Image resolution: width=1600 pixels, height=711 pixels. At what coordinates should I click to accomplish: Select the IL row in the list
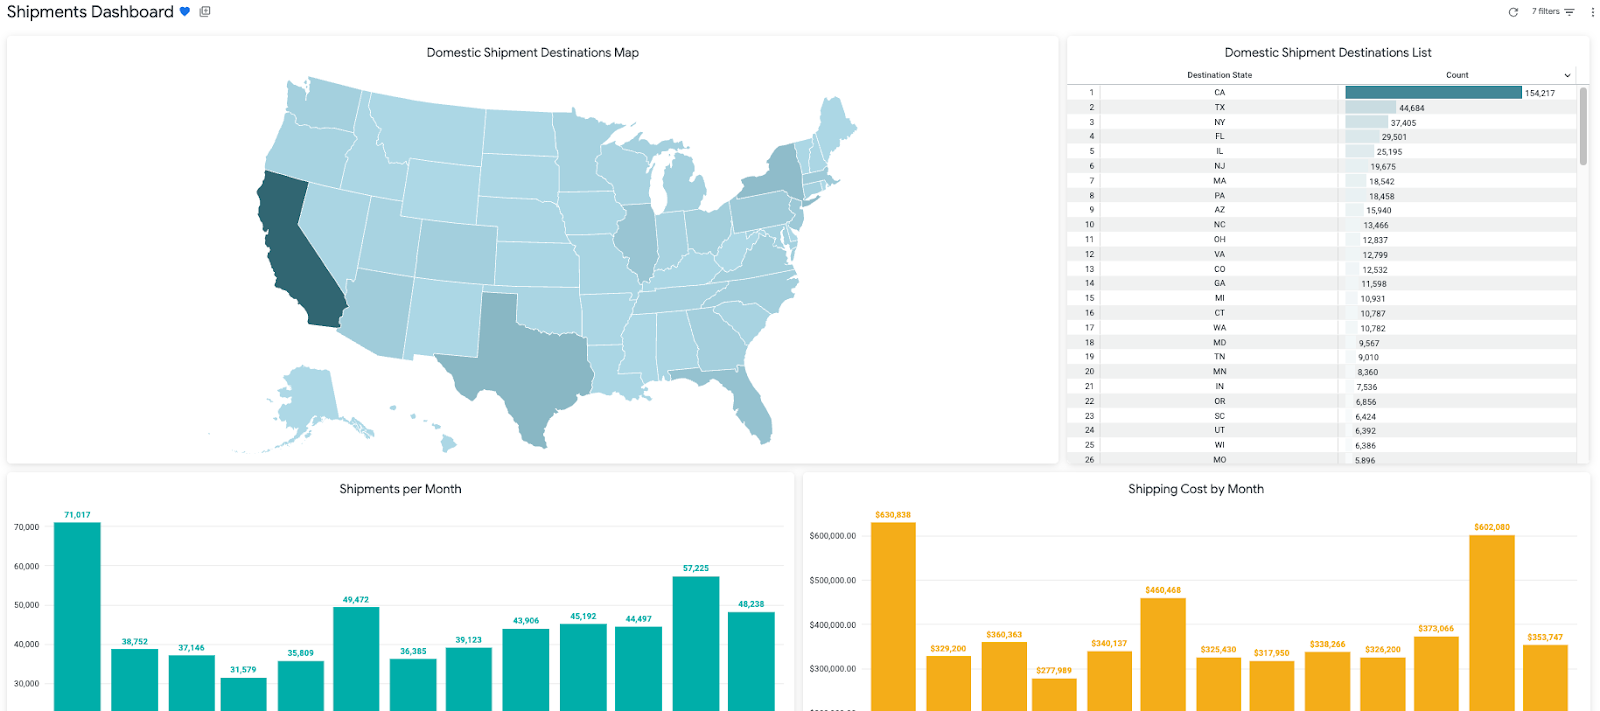point(1322,151)
